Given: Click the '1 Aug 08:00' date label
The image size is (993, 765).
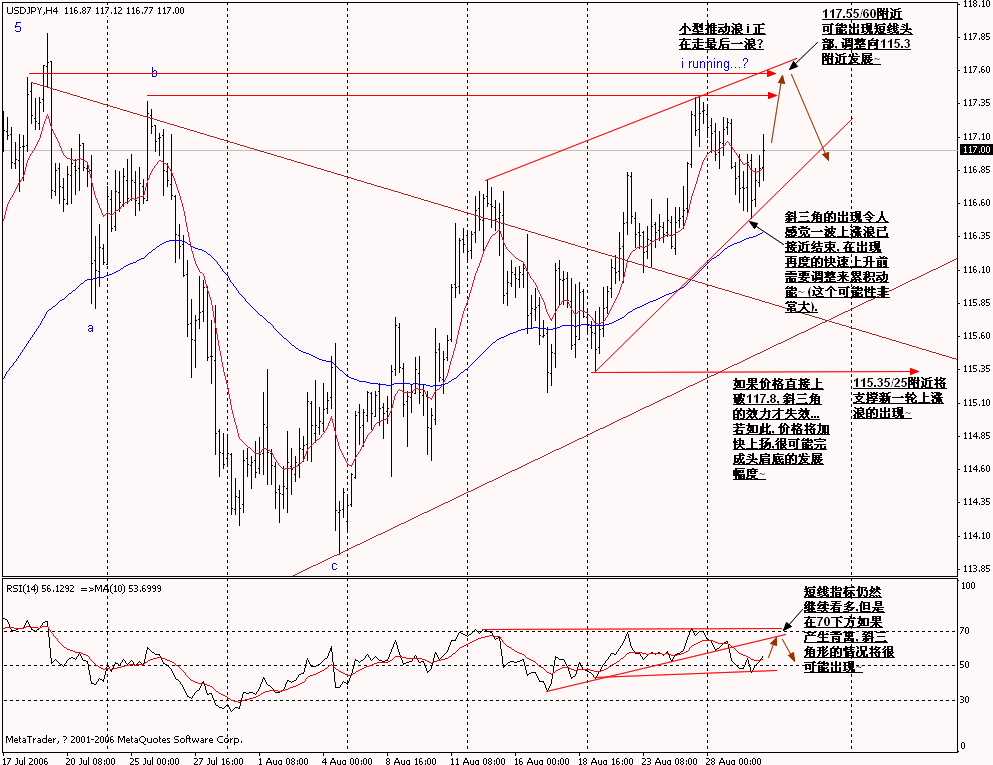Looking at the screenshot, I should pos(283,761).
